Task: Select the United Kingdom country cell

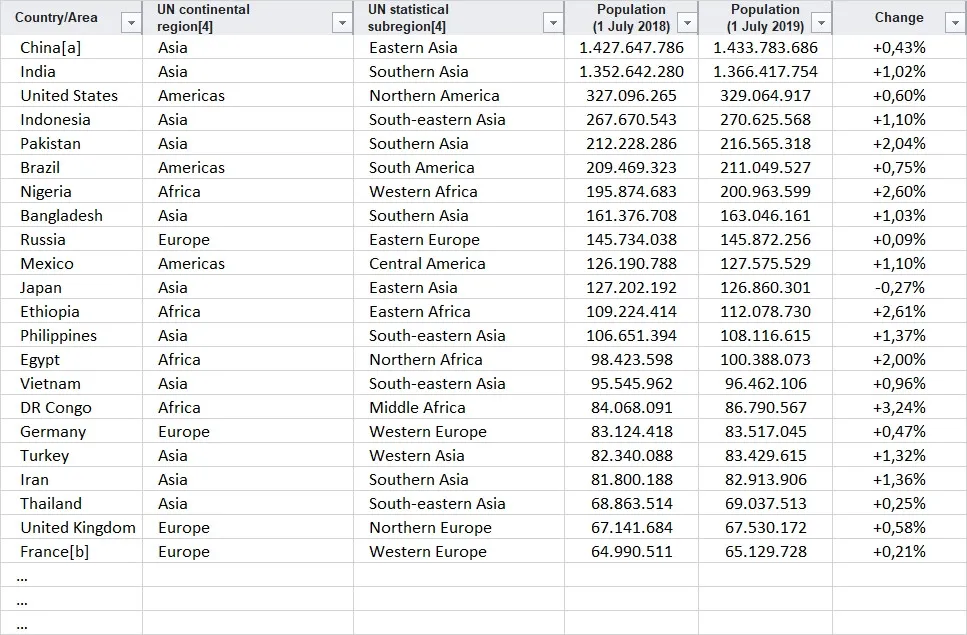Action: pos(78,527)
